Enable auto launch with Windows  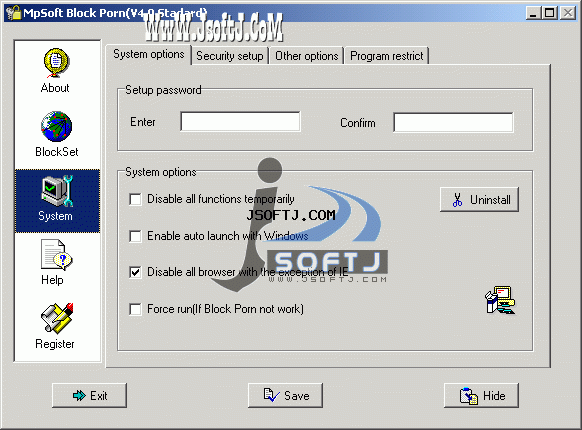click(x=135, y=236)
